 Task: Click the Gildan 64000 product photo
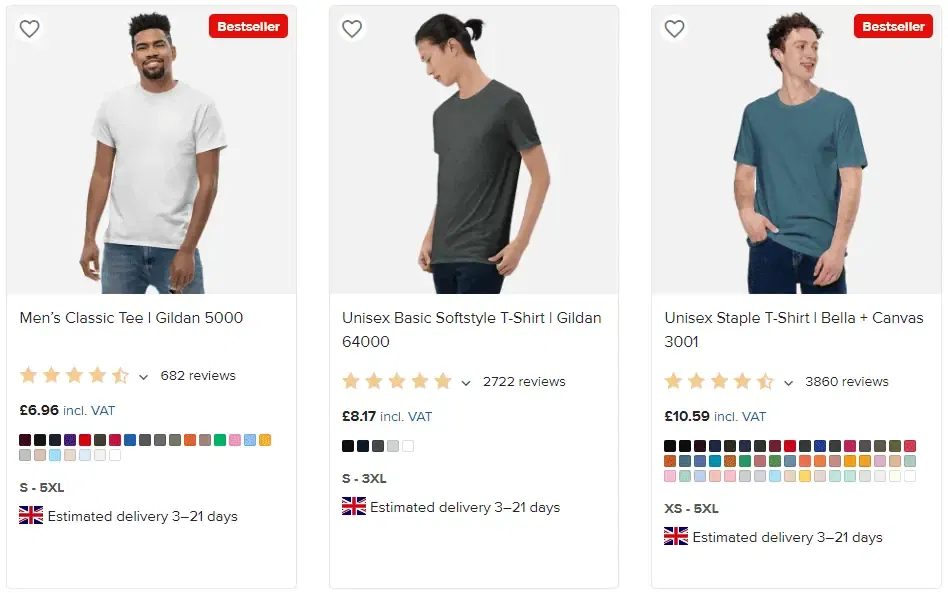pyautogui.click(x=474, y=150)
